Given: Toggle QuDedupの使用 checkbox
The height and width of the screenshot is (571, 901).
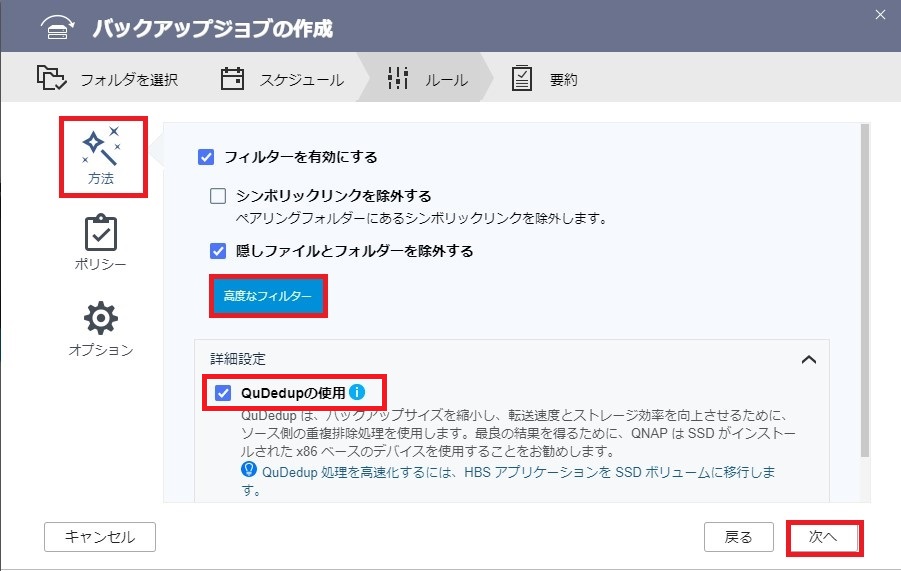Looking at the screenshot, I should pos(223,393).
